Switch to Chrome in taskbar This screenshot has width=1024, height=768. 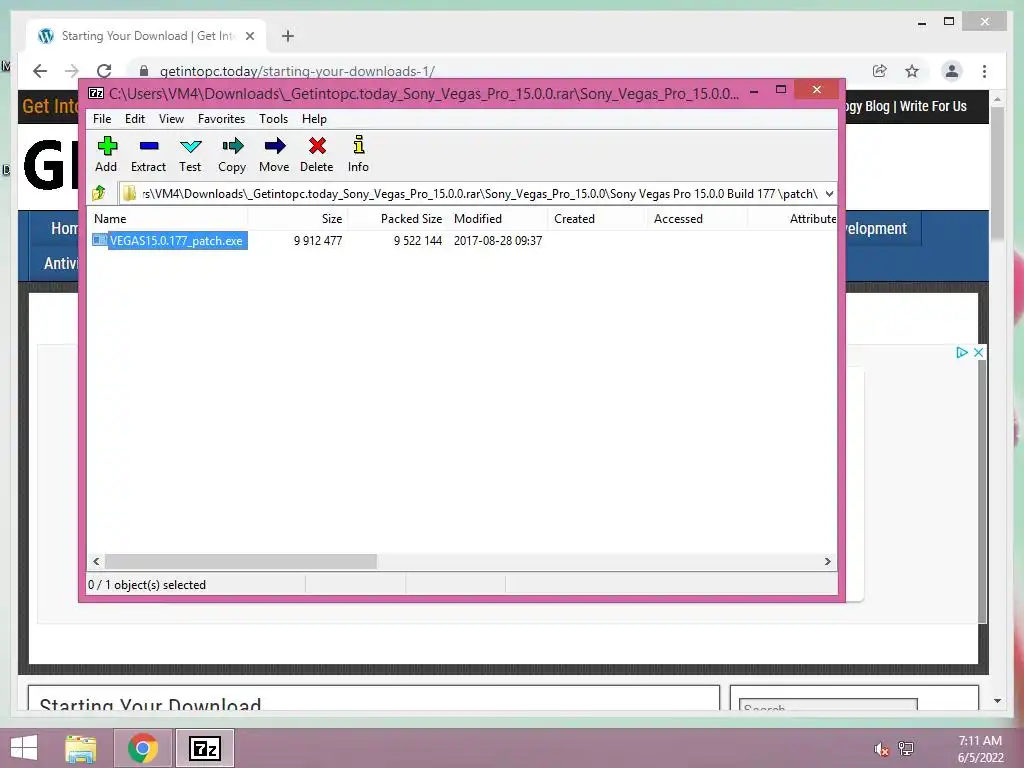[142, 748]
